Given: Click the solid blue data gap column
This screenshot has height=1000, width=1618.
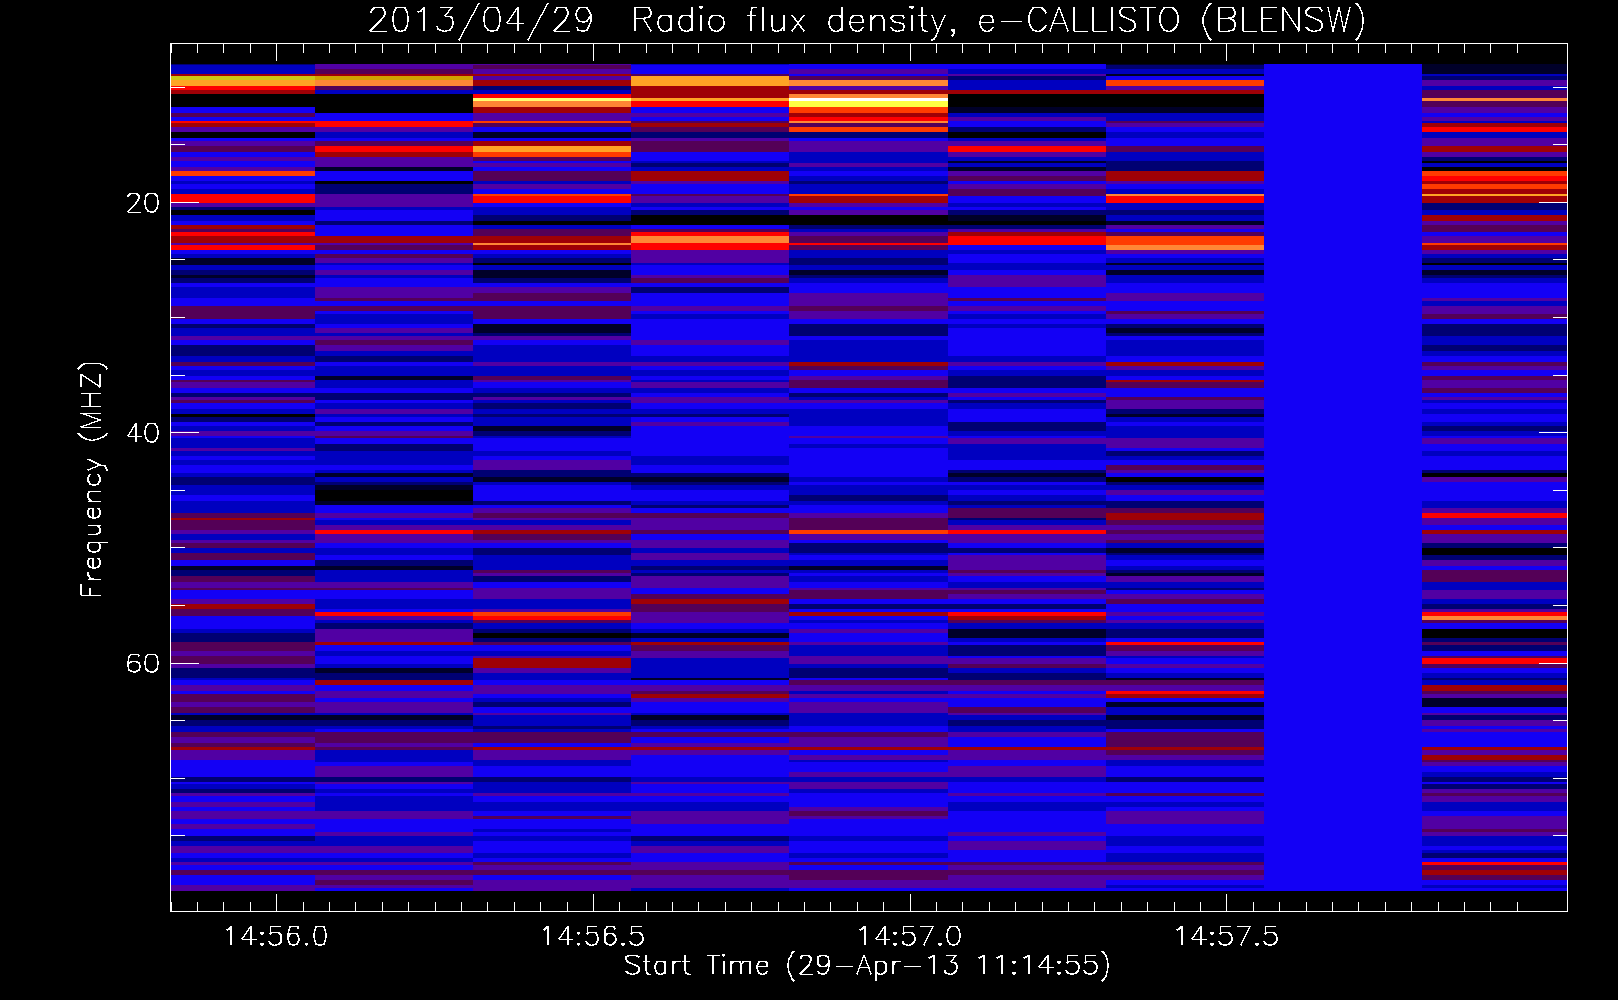Looking at the screenshot, I should coord(1343,477).
